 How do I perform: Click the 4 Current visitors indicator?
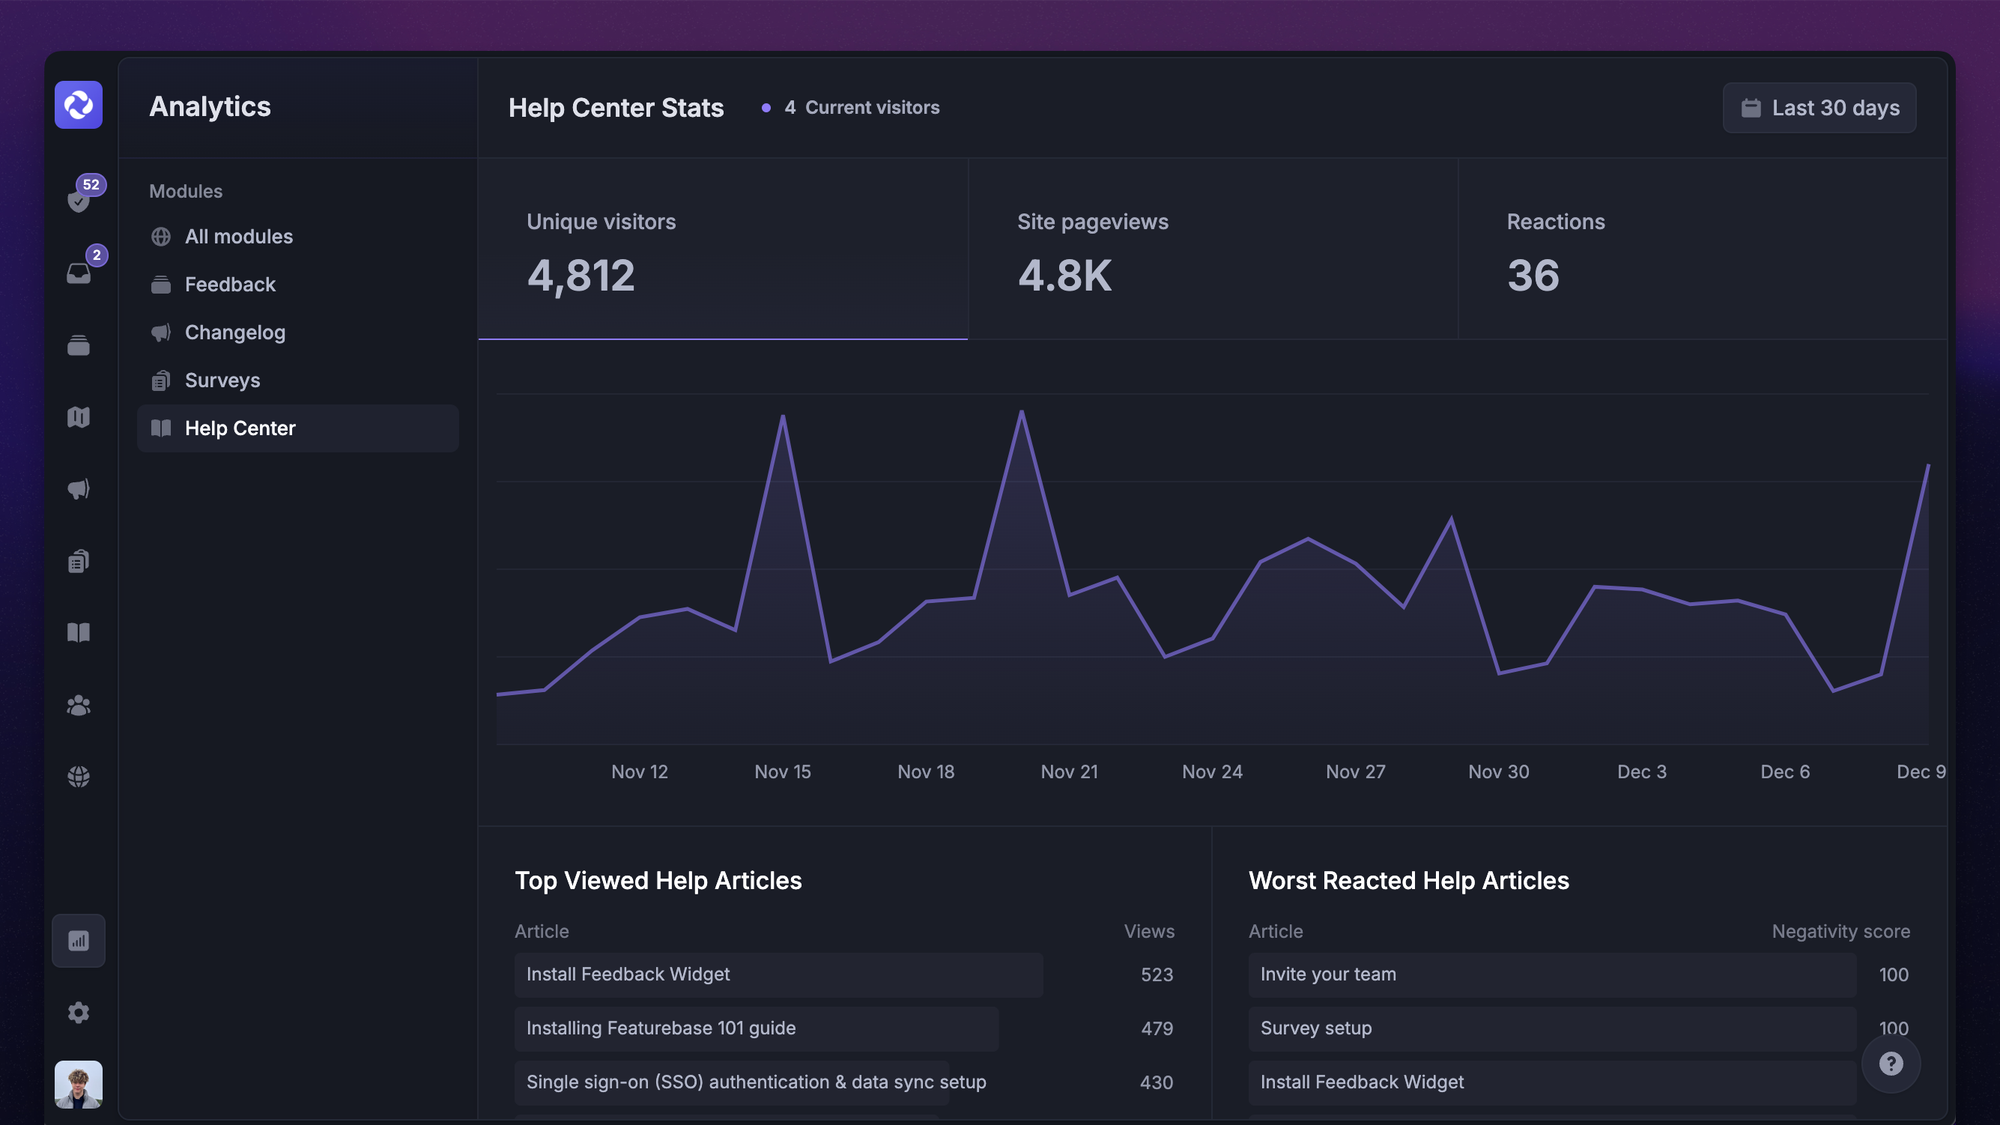pos(851,108)
